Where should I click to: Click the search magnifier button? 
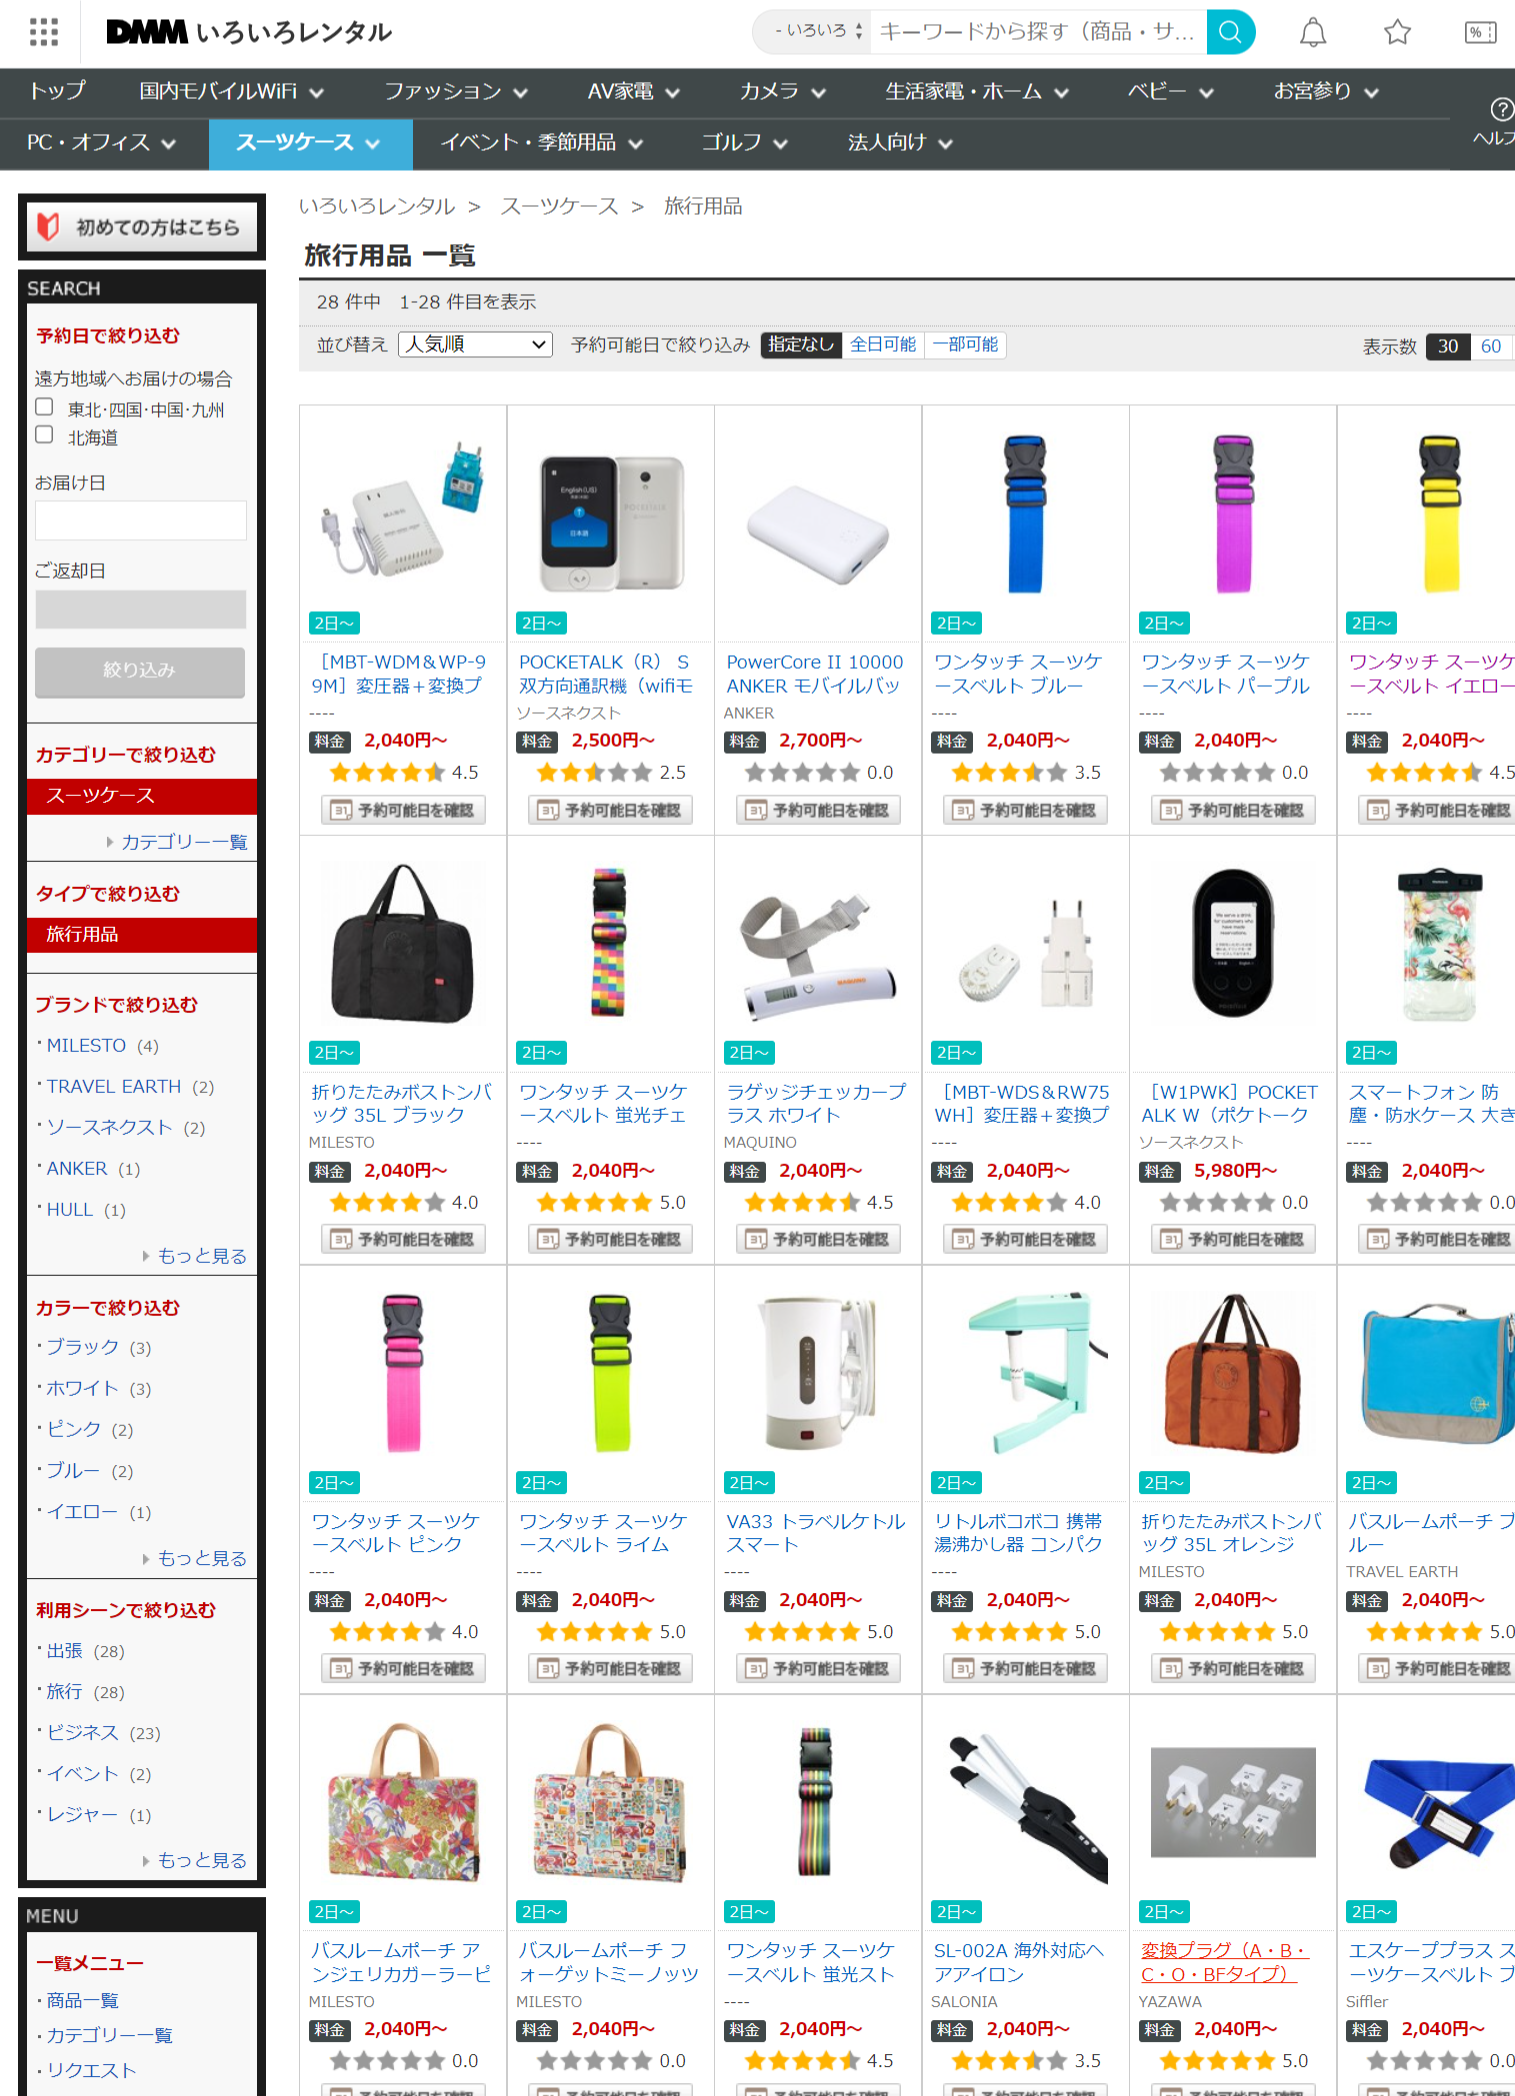pos(1230,32)
